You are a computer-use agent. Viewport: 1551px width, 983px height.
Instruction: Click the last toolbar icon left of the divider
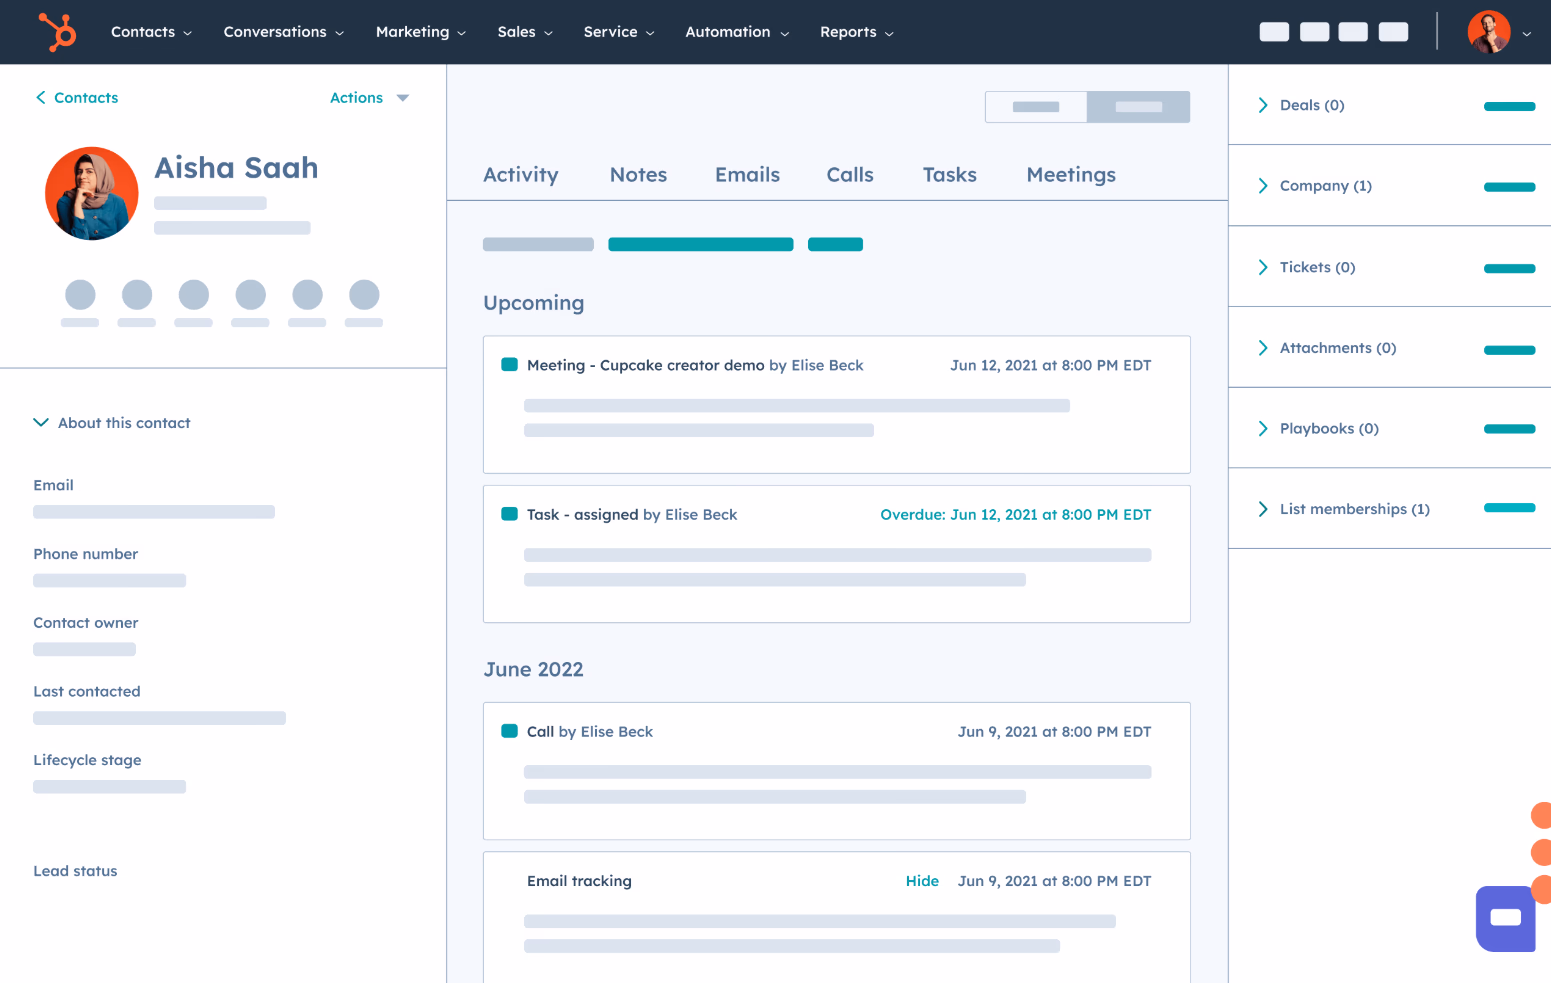[1393, 31]
